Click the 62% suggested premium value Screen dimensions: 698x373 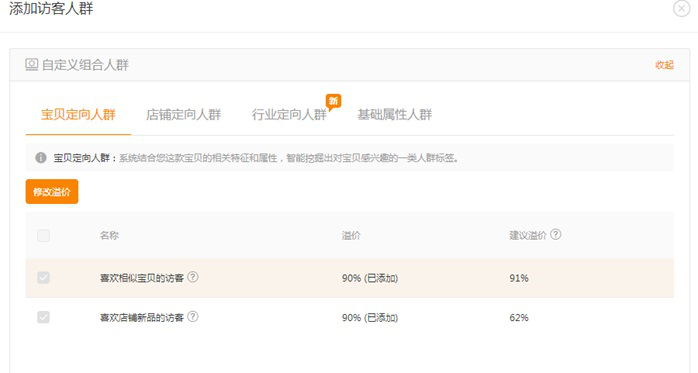(519, 318)
